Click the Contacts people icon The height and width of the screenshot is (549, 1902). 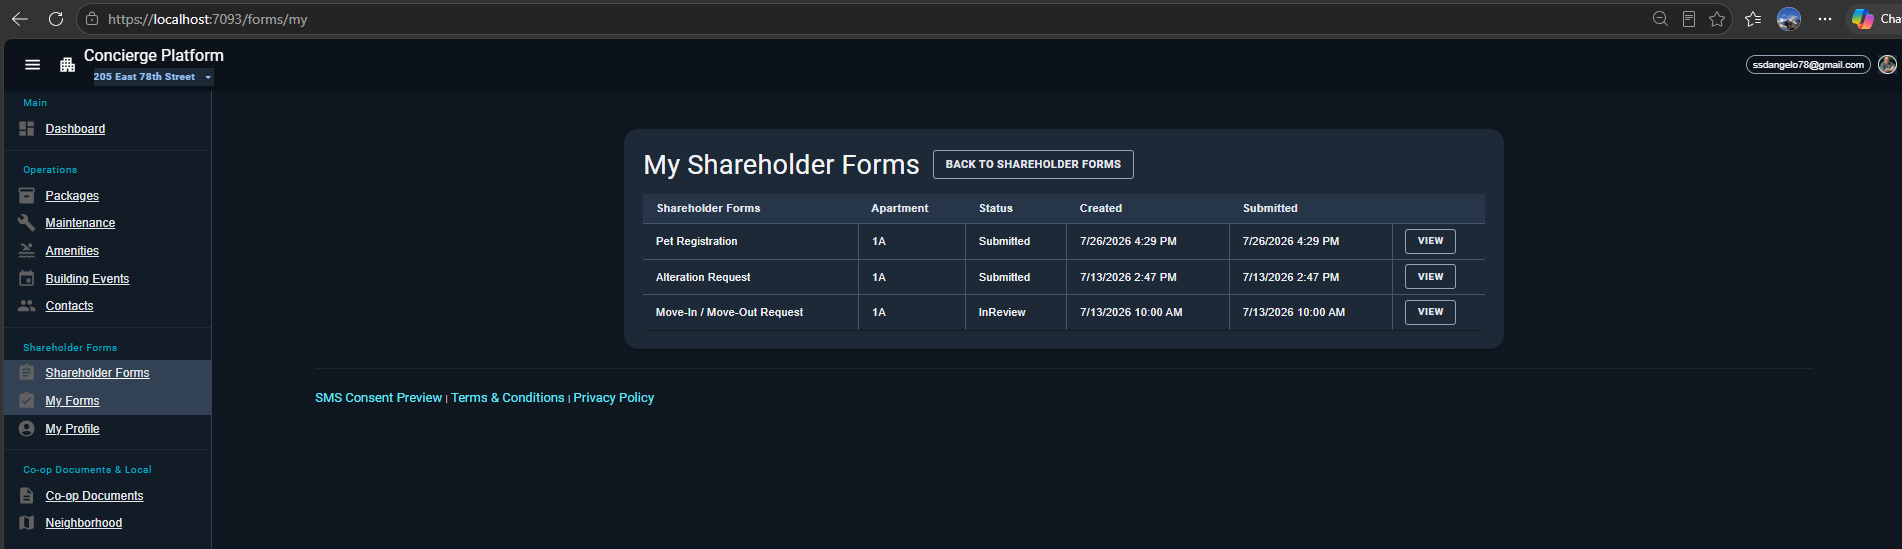tap(27, 306)
